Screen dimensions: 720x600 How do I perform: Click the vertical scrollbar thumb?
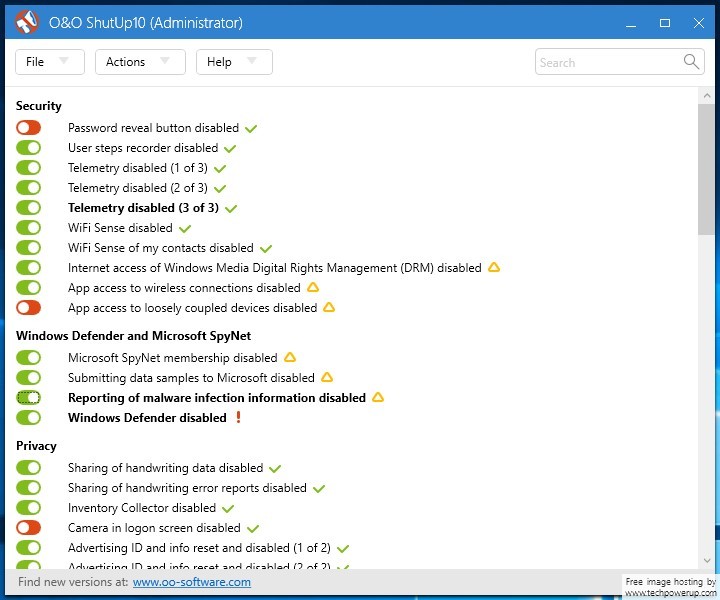pos(706,169)
